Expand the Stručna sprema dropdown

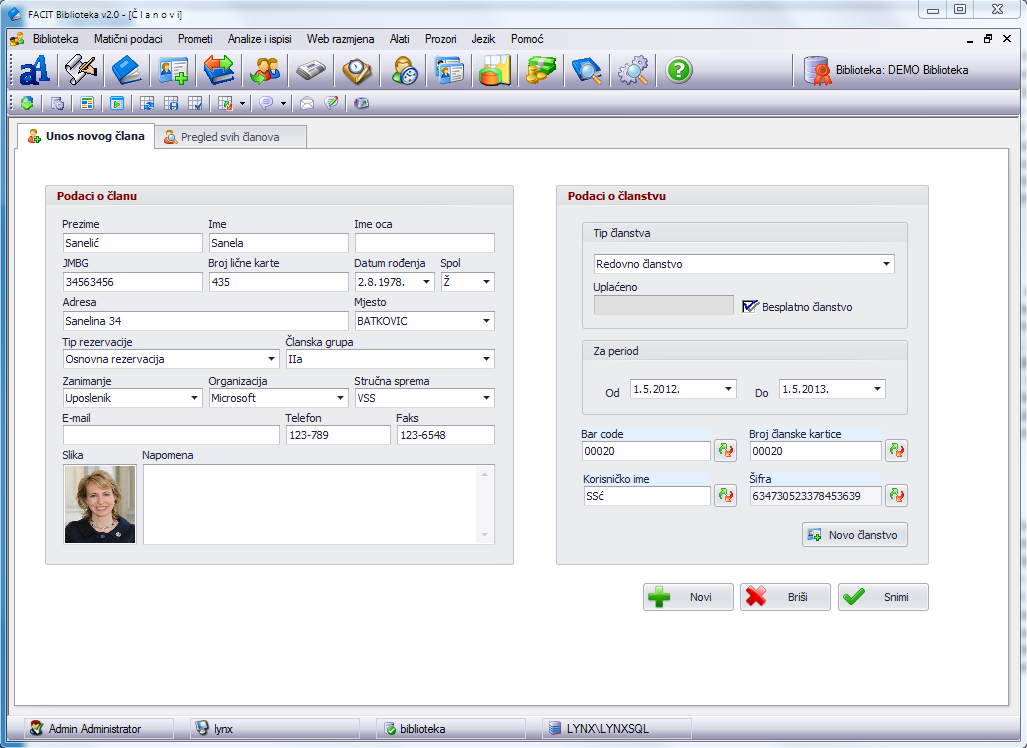486,398
